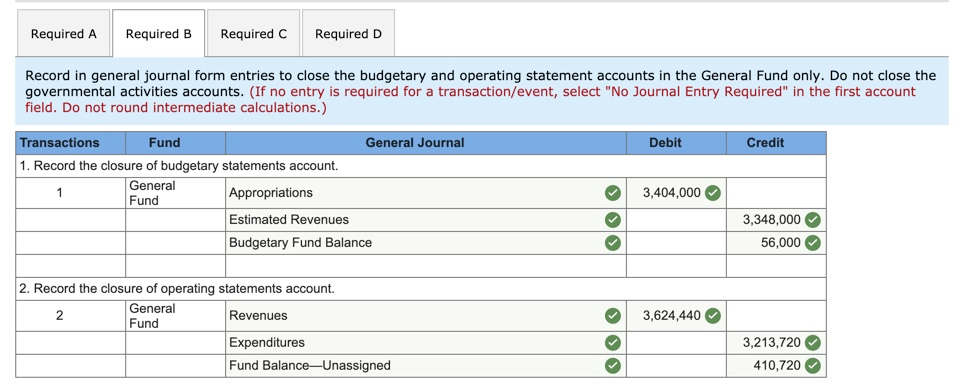Screen dimensions: 972x385
Task: Switch to the Required A tab
Action: 63,33
